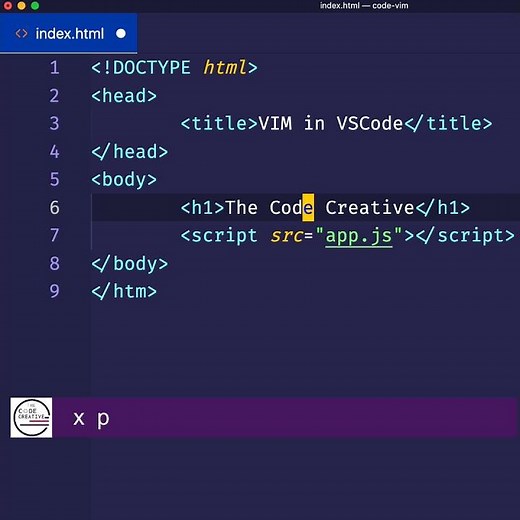The height and width of the screenshot is (520, 520).
Task: Click the src attribute on line 7
Action: point(287,236)
